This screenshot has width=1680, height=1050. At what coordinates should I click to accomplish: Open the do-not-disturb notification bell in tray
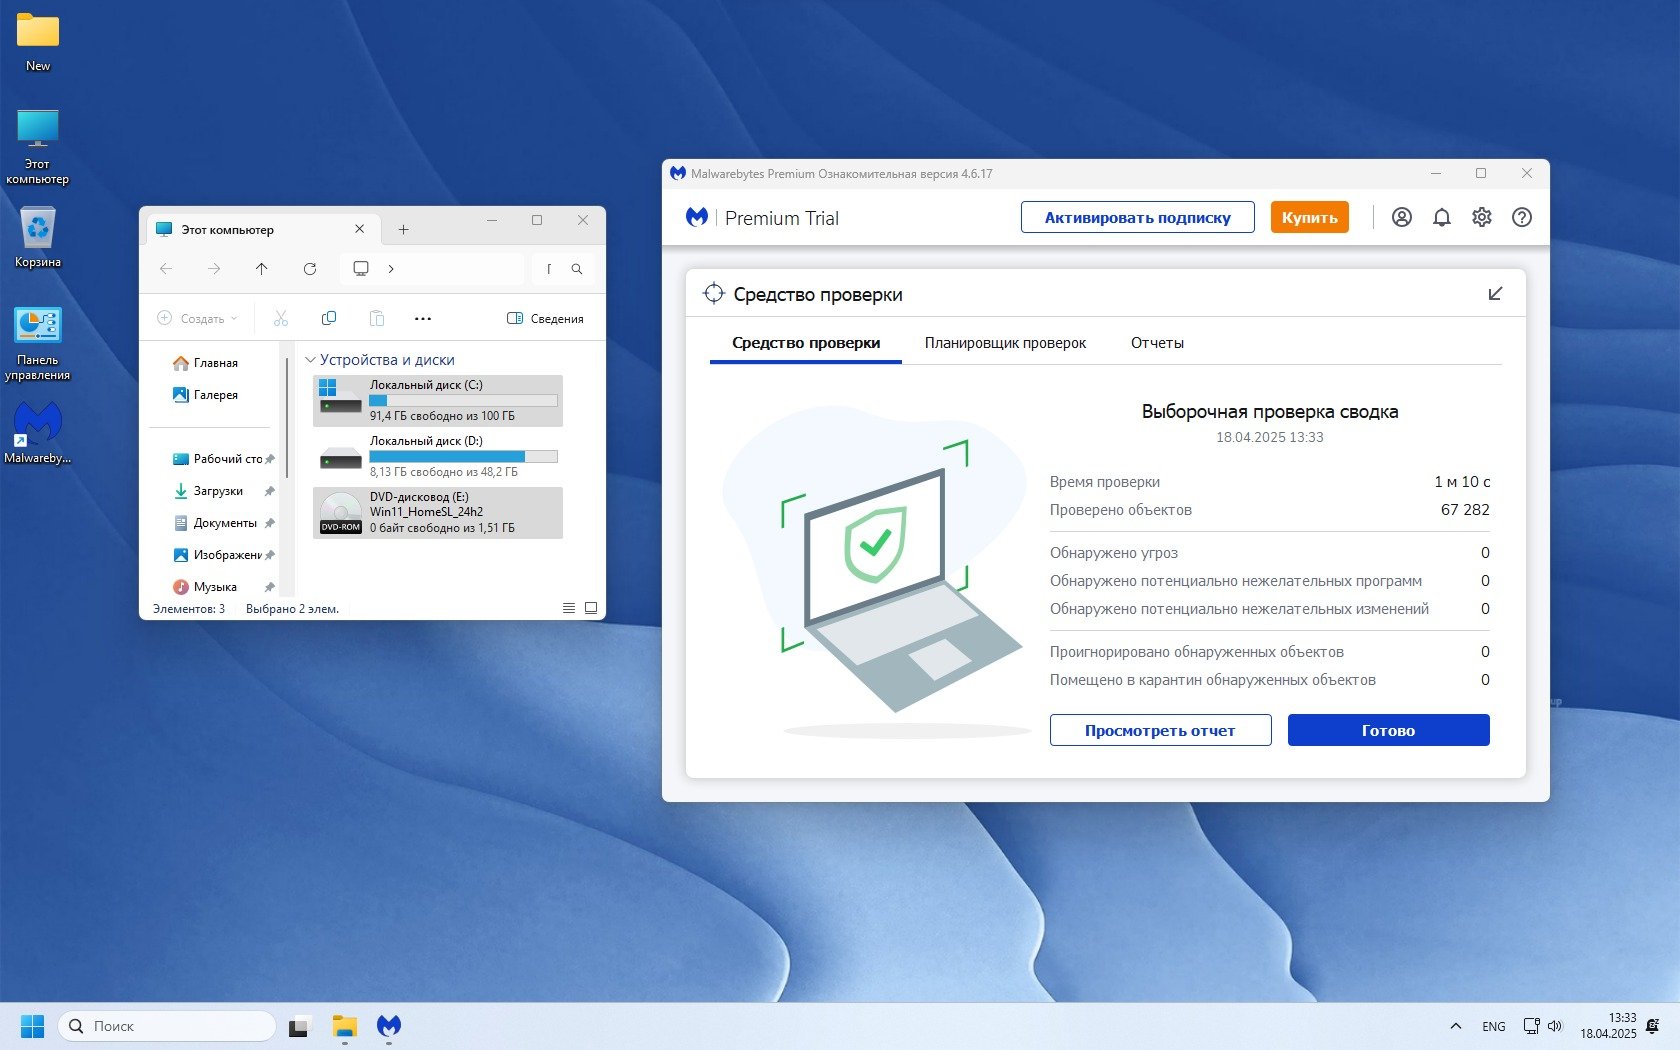(x=1653, y=1026)
